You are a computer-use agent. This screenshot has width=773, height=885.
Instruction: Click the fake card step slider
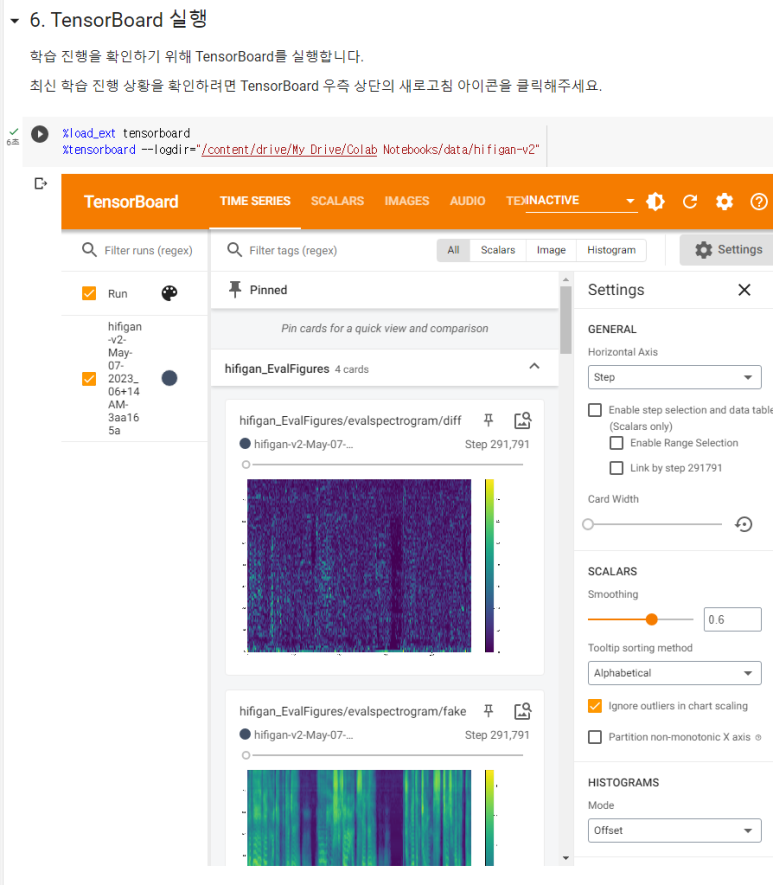click(384, 755)
